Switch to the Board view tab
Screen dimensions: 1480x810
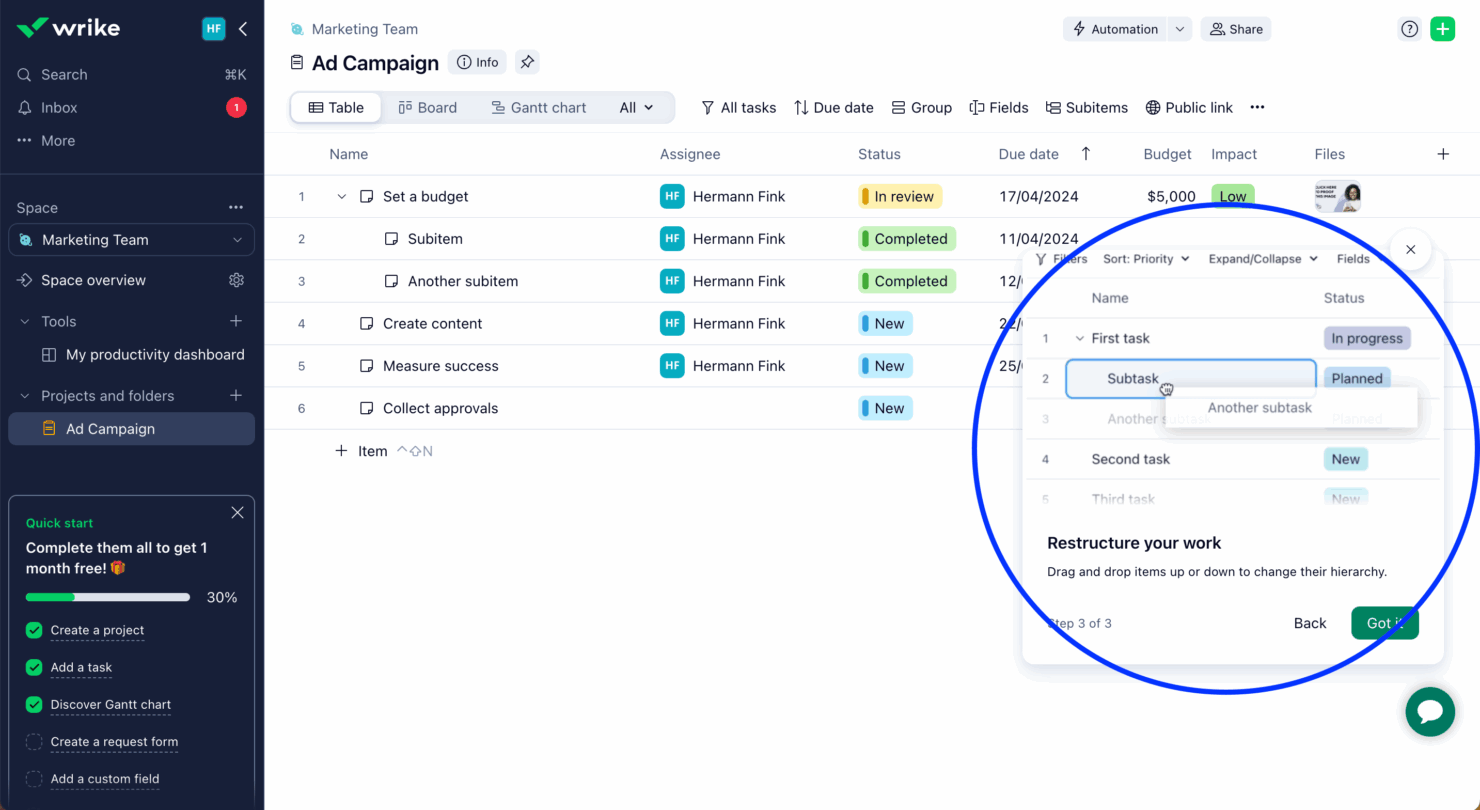(x=427, y=108)
